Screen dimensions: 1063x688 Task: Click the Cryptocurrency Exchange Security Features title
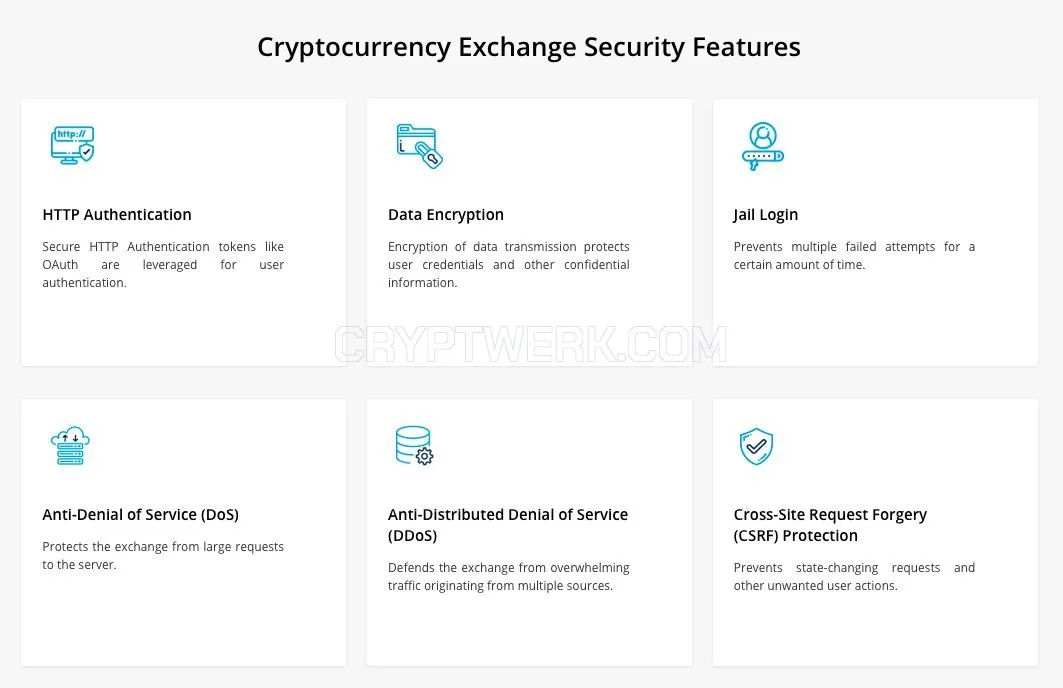(529, 47)
